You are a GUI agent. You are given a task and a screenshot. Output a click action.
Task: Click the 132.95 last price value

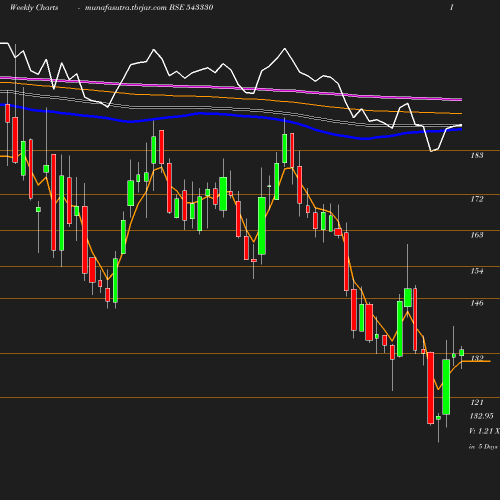pyautogui.click(x=481, y=416)
